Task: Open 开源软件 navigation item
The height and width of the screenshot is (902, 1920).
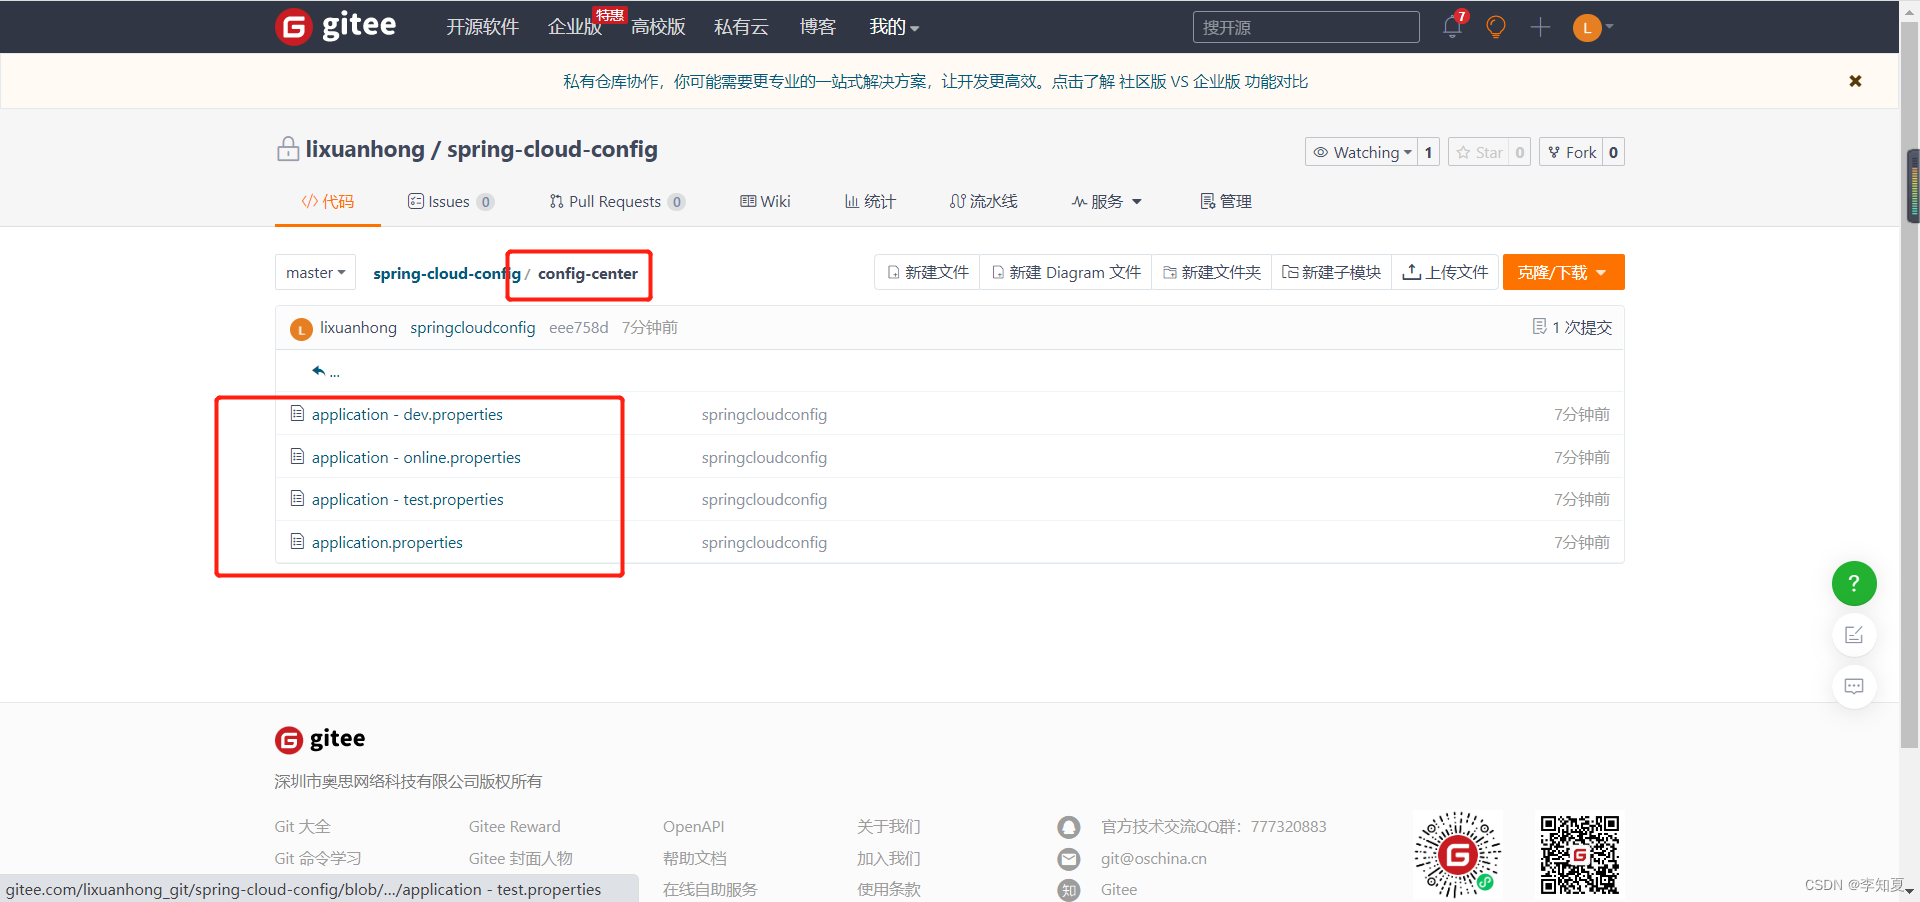Action: 482,27
